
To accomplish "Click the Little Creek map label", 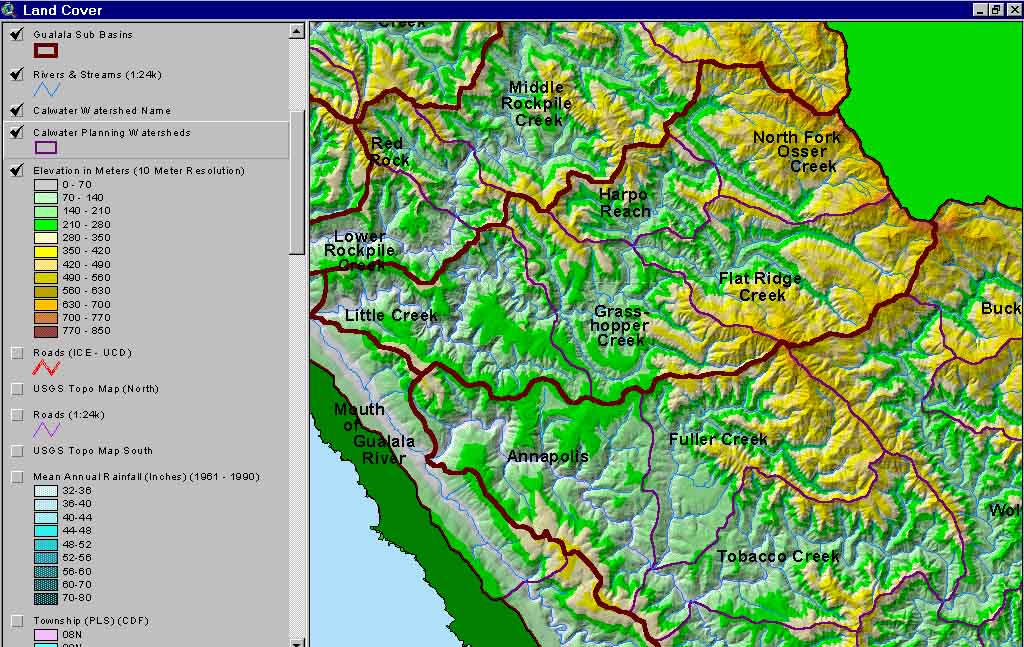I will coord(391,315).
